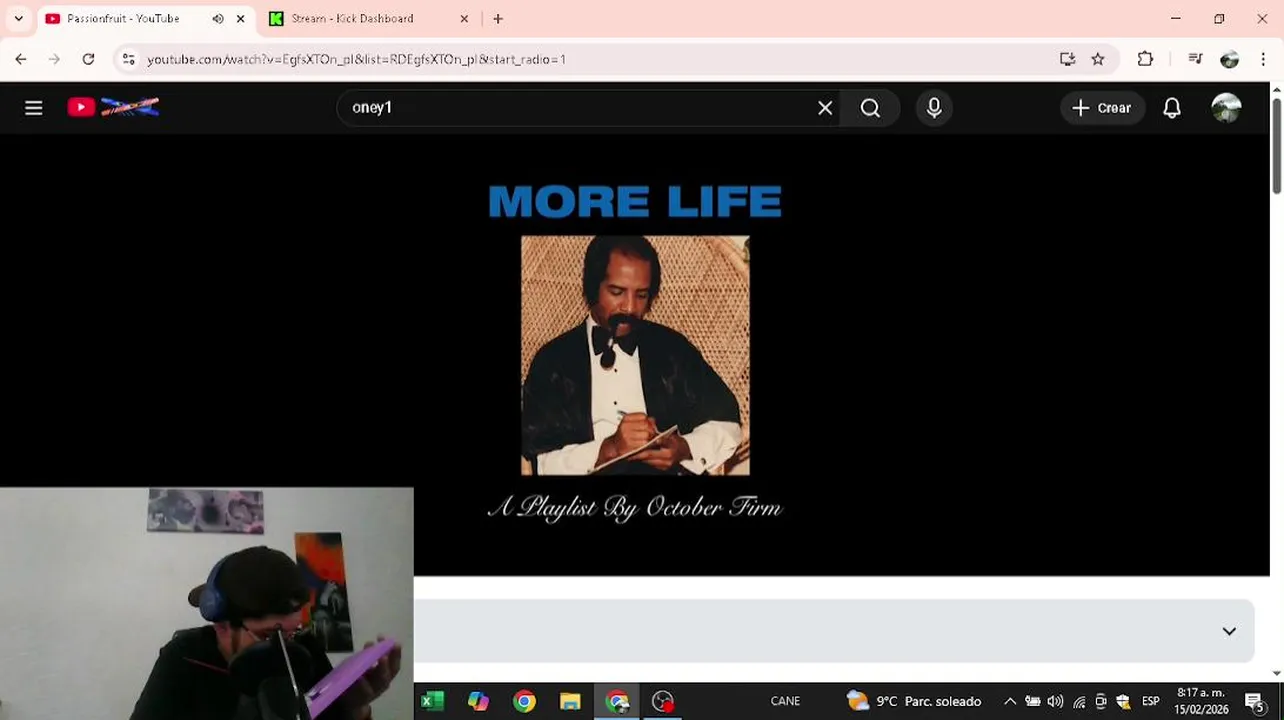The width and height of the screenshot is (1284, 720).
Task: Close the Kick Dashboard tab
Action: (464, 18)
